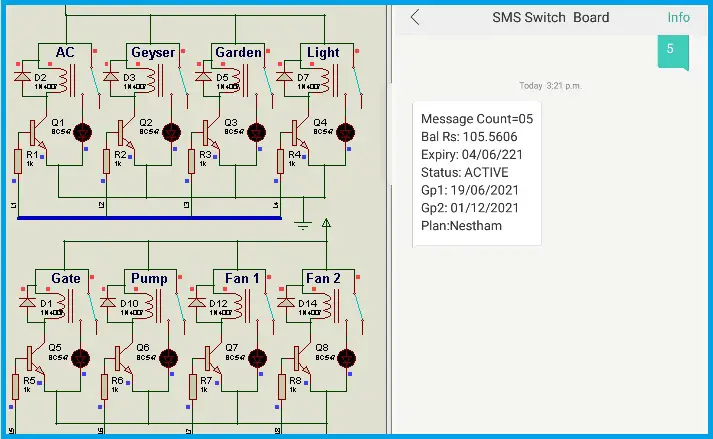
Task: Click the LED next to transistor Q3
Action: coord(256,132)
